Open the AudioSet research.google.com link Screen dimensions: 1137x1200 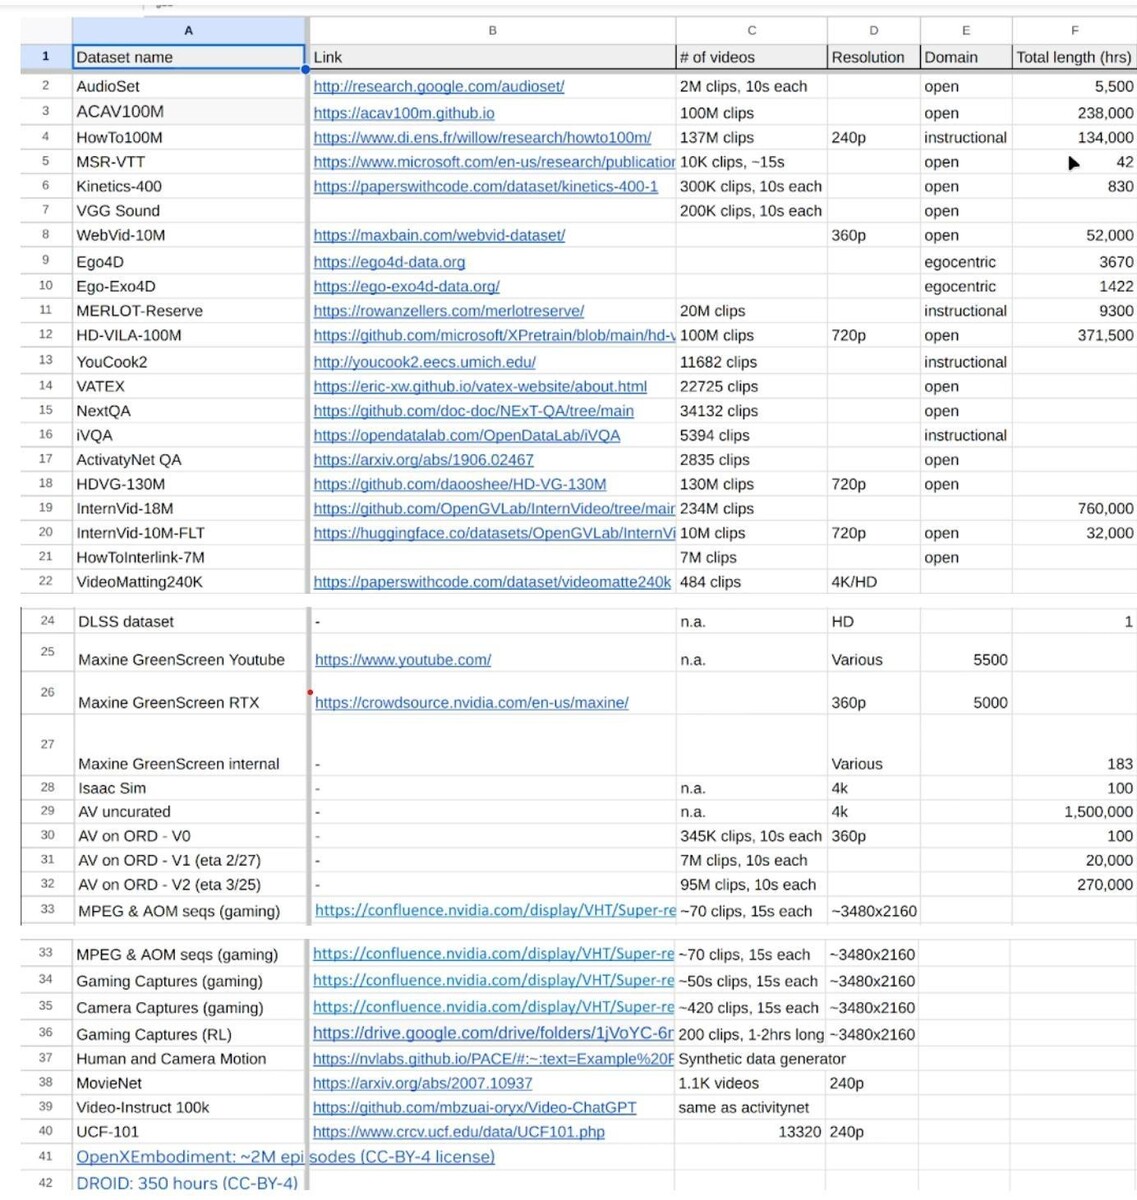pos(438,87)
